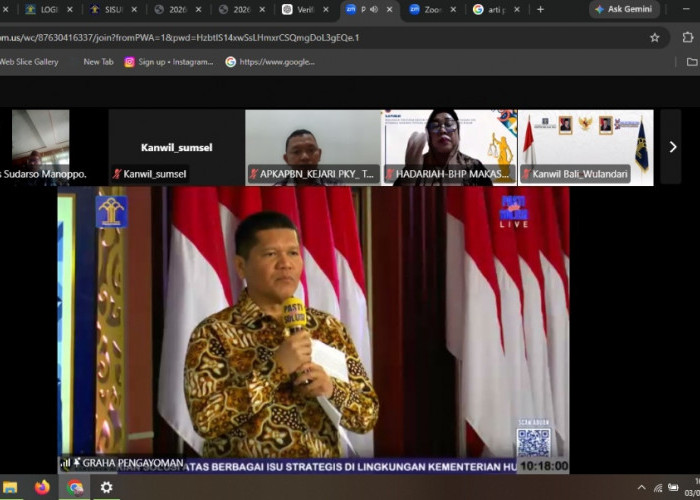The width and height of the screenshot is (700, 500).
Task: Select the APKAPBN_KEJARI PKY participant video
Action: (x=313, y=147)
